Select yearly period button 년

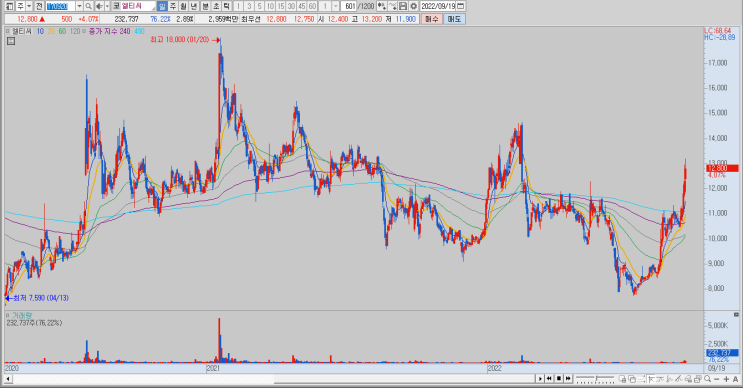click(194, 6)
